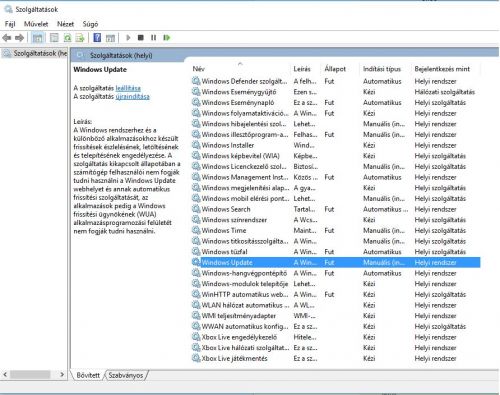500x395 pixels.
Task: Click the Windows Time service gear icon
Action: tap(196, 230)
